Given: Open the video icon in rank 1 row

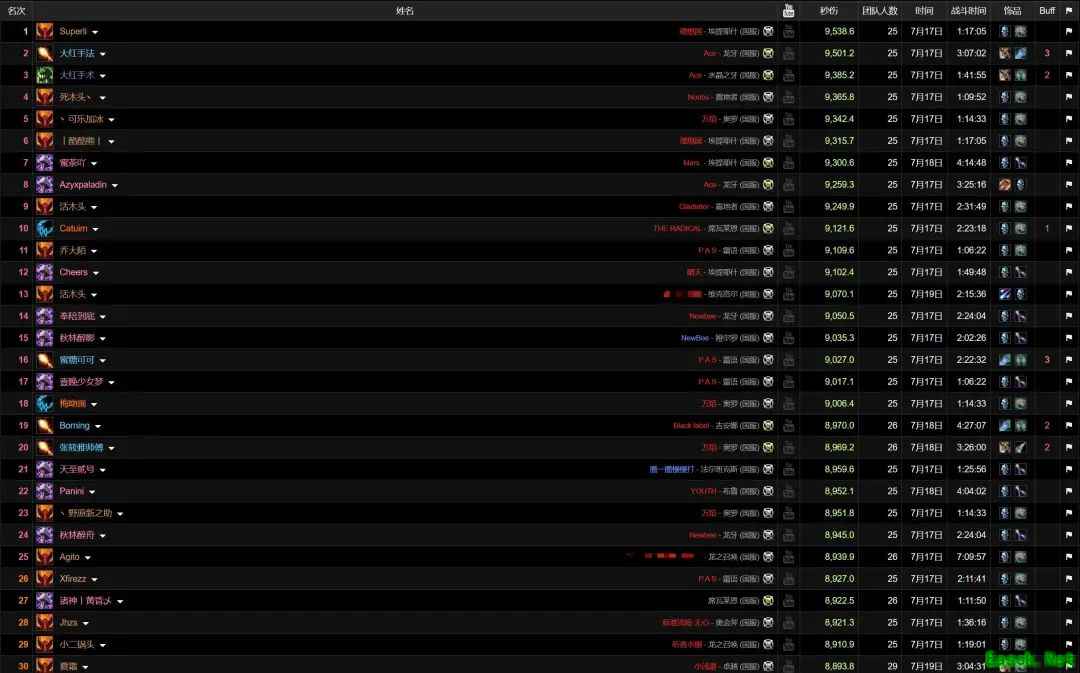Looking at the screenshot, I should click(x=789, y=32).
